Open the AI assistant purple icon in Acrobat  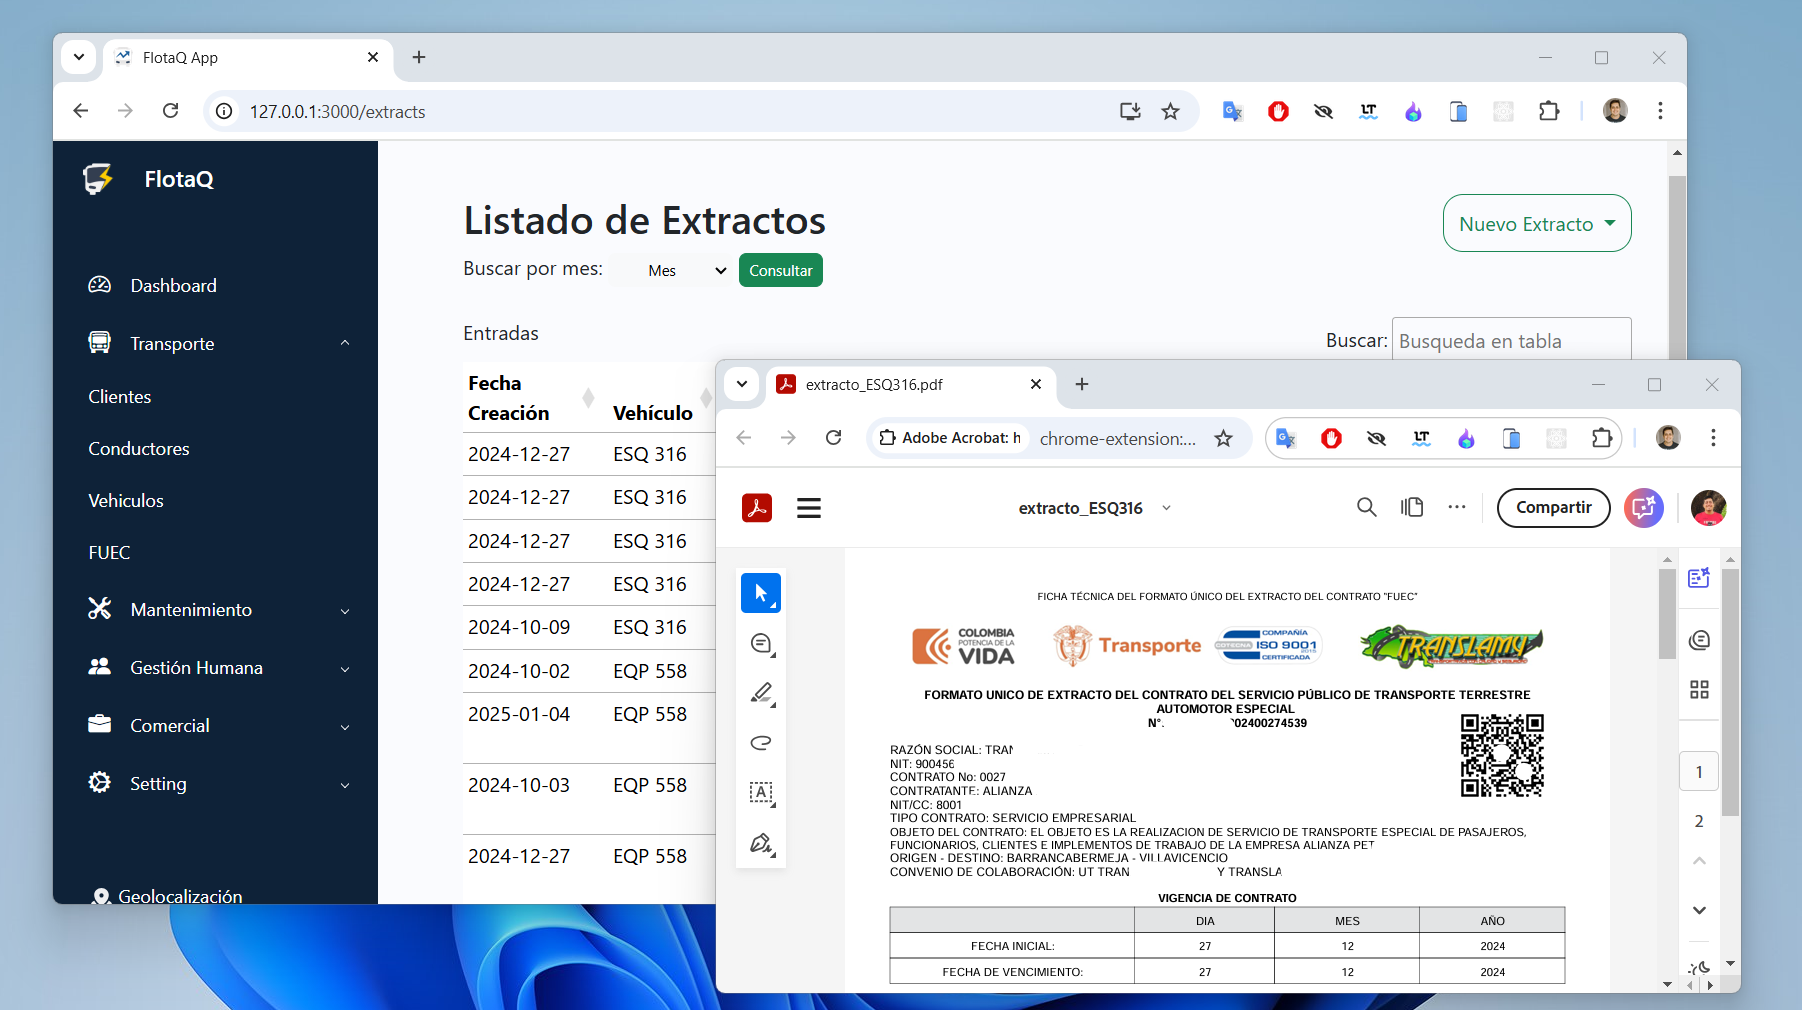[1644, 508]
